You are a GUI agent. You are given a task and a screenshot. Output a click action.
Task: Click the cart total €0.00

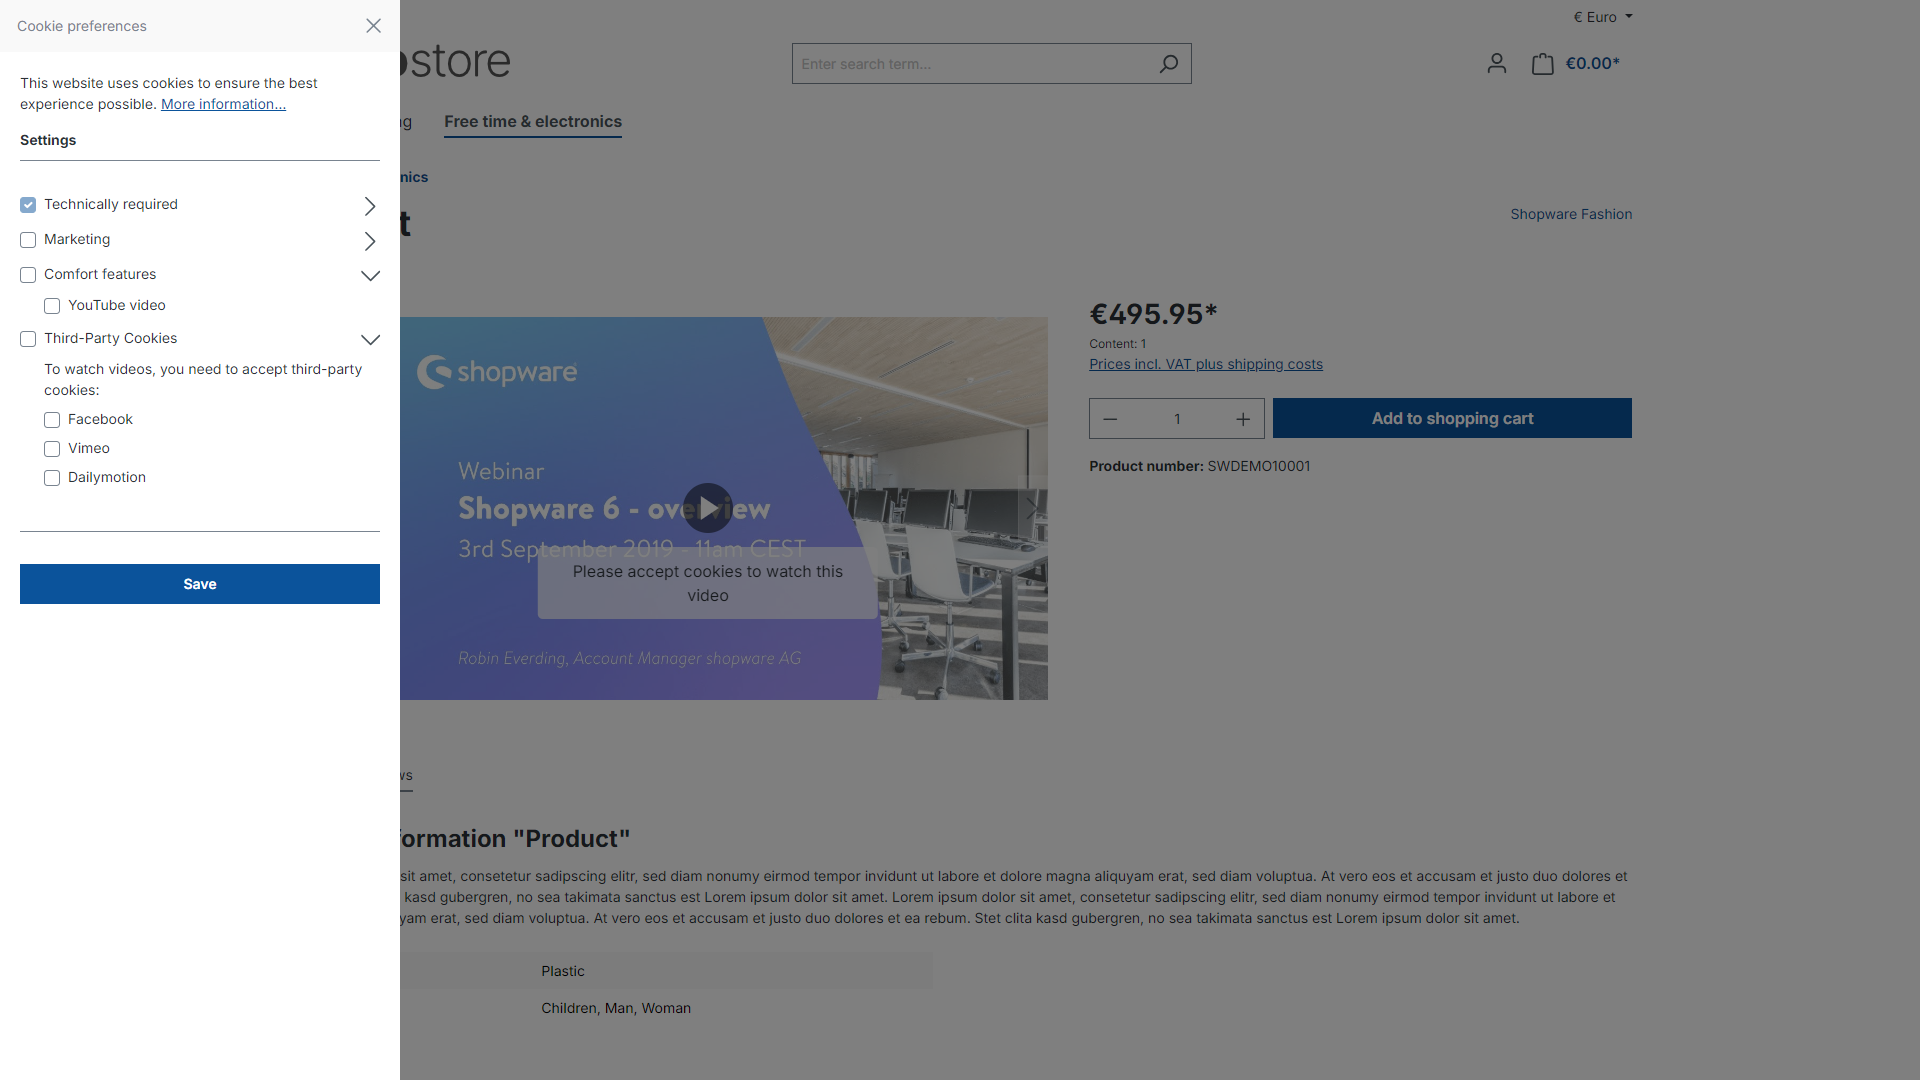pyautogui.click(x=1592, y=63)
